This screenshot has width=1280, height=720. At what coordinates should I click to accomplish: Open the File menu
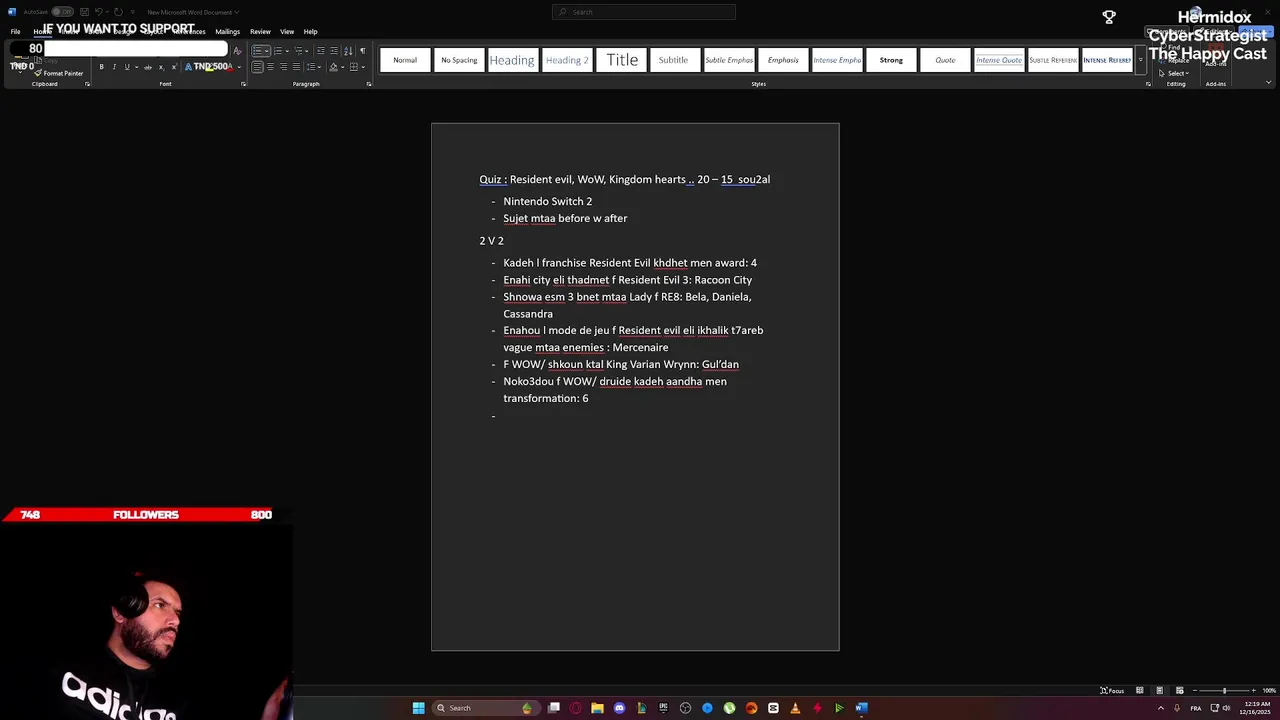(x=15, y=31)
